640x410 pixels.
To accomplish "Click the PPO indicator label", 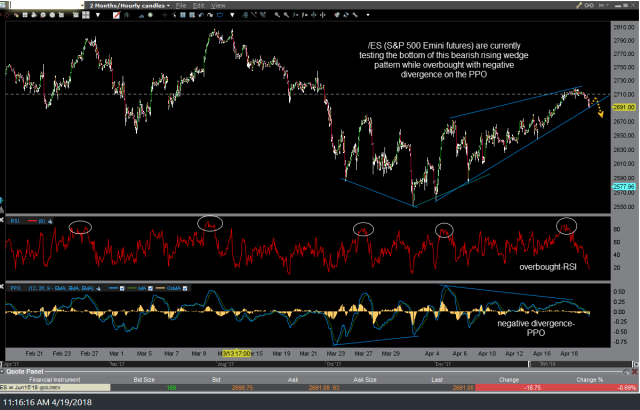I will pos(16,288).
